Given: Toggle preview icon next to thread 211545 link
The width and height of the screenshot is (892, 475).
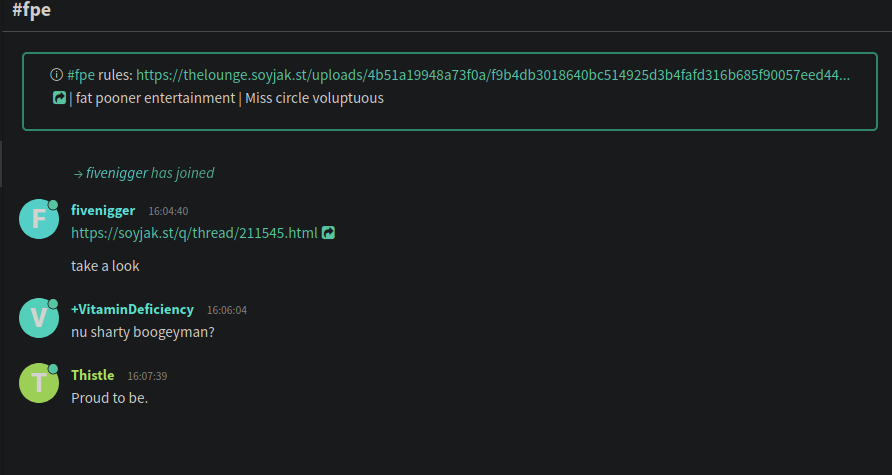Looking at the screenshot, I should pos(328,233).
